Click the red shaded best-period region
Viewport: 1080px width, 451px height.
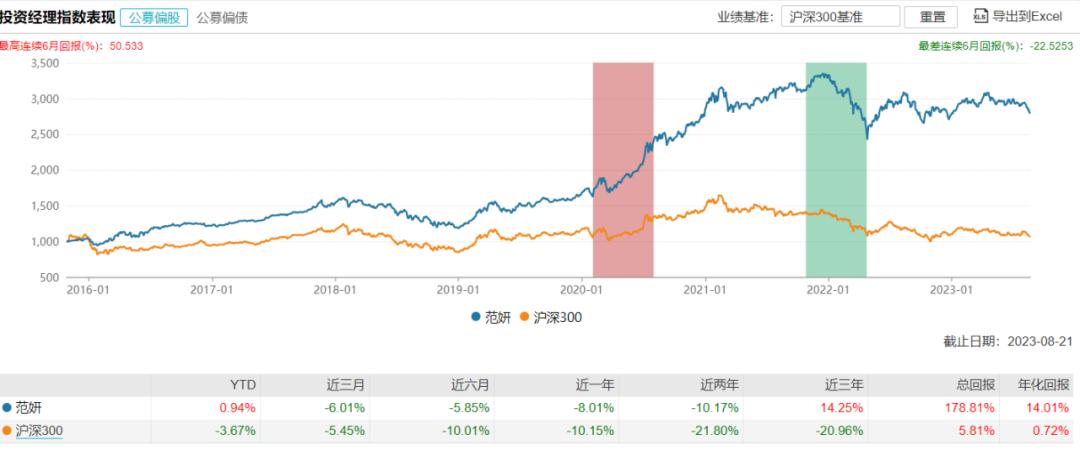point(622,168)
